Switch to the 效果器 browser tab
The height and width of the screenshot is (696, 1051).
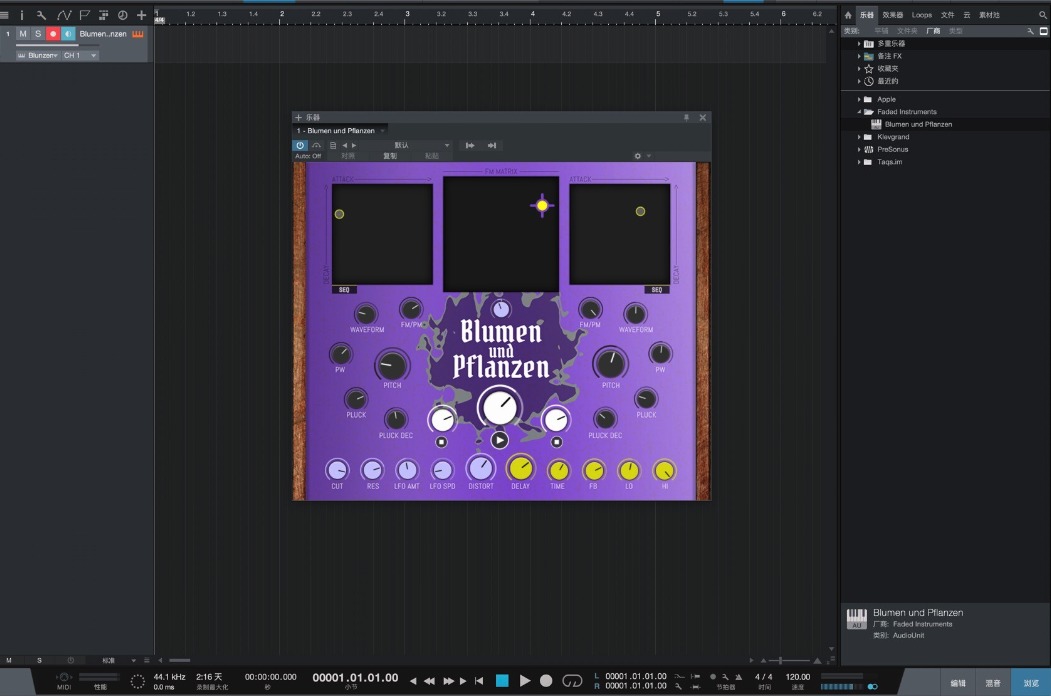(892, 15)
